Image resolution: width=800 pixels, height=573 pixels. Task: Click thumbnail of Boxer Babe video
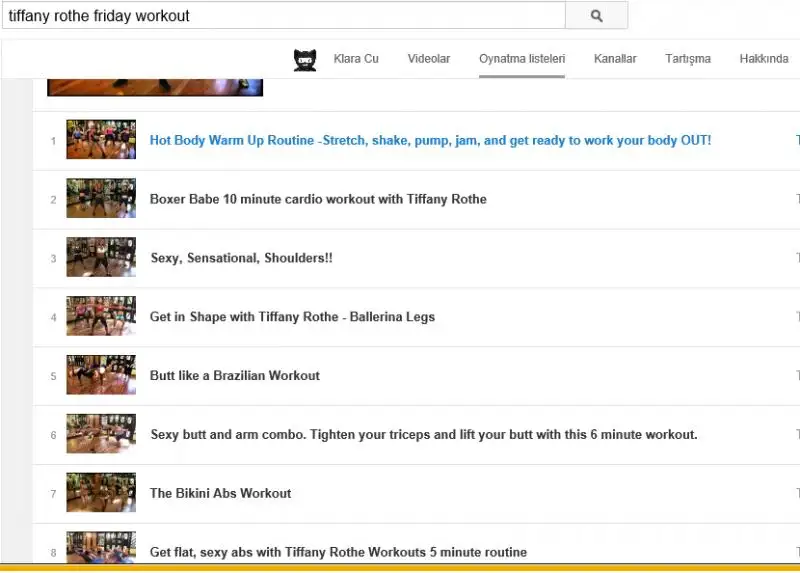click(x=101, y=199)
